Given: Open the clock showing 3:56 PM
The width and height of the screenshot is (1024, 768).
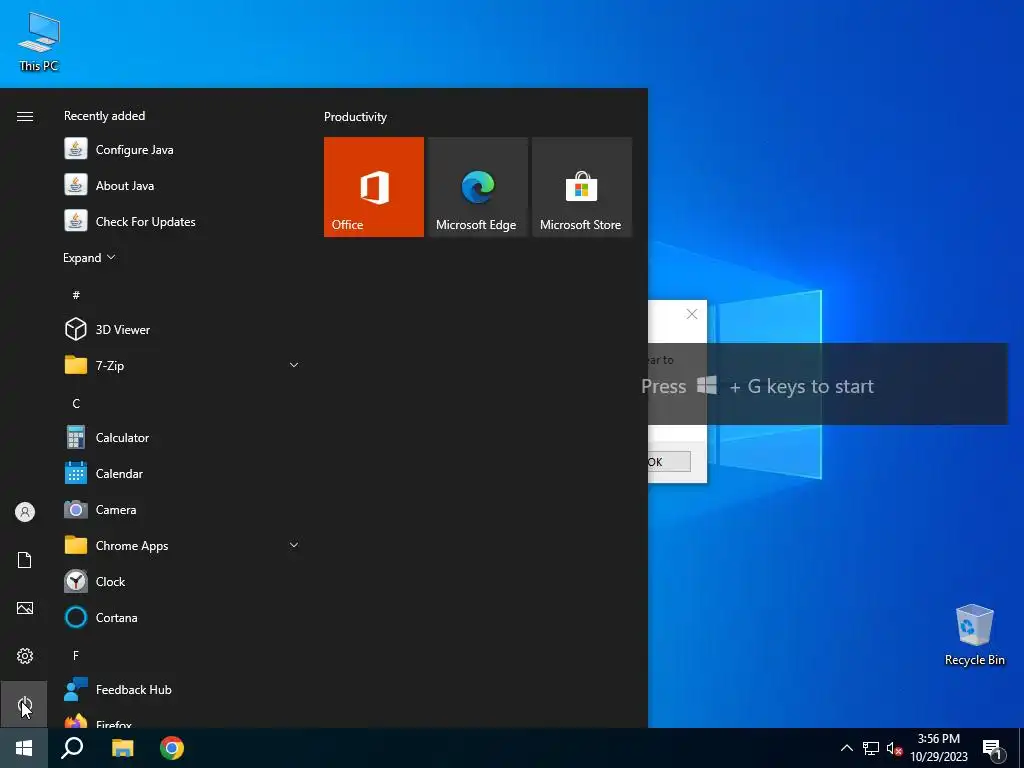Looking at the screenshot, I should pyautogui.click(x=938, y=748).
